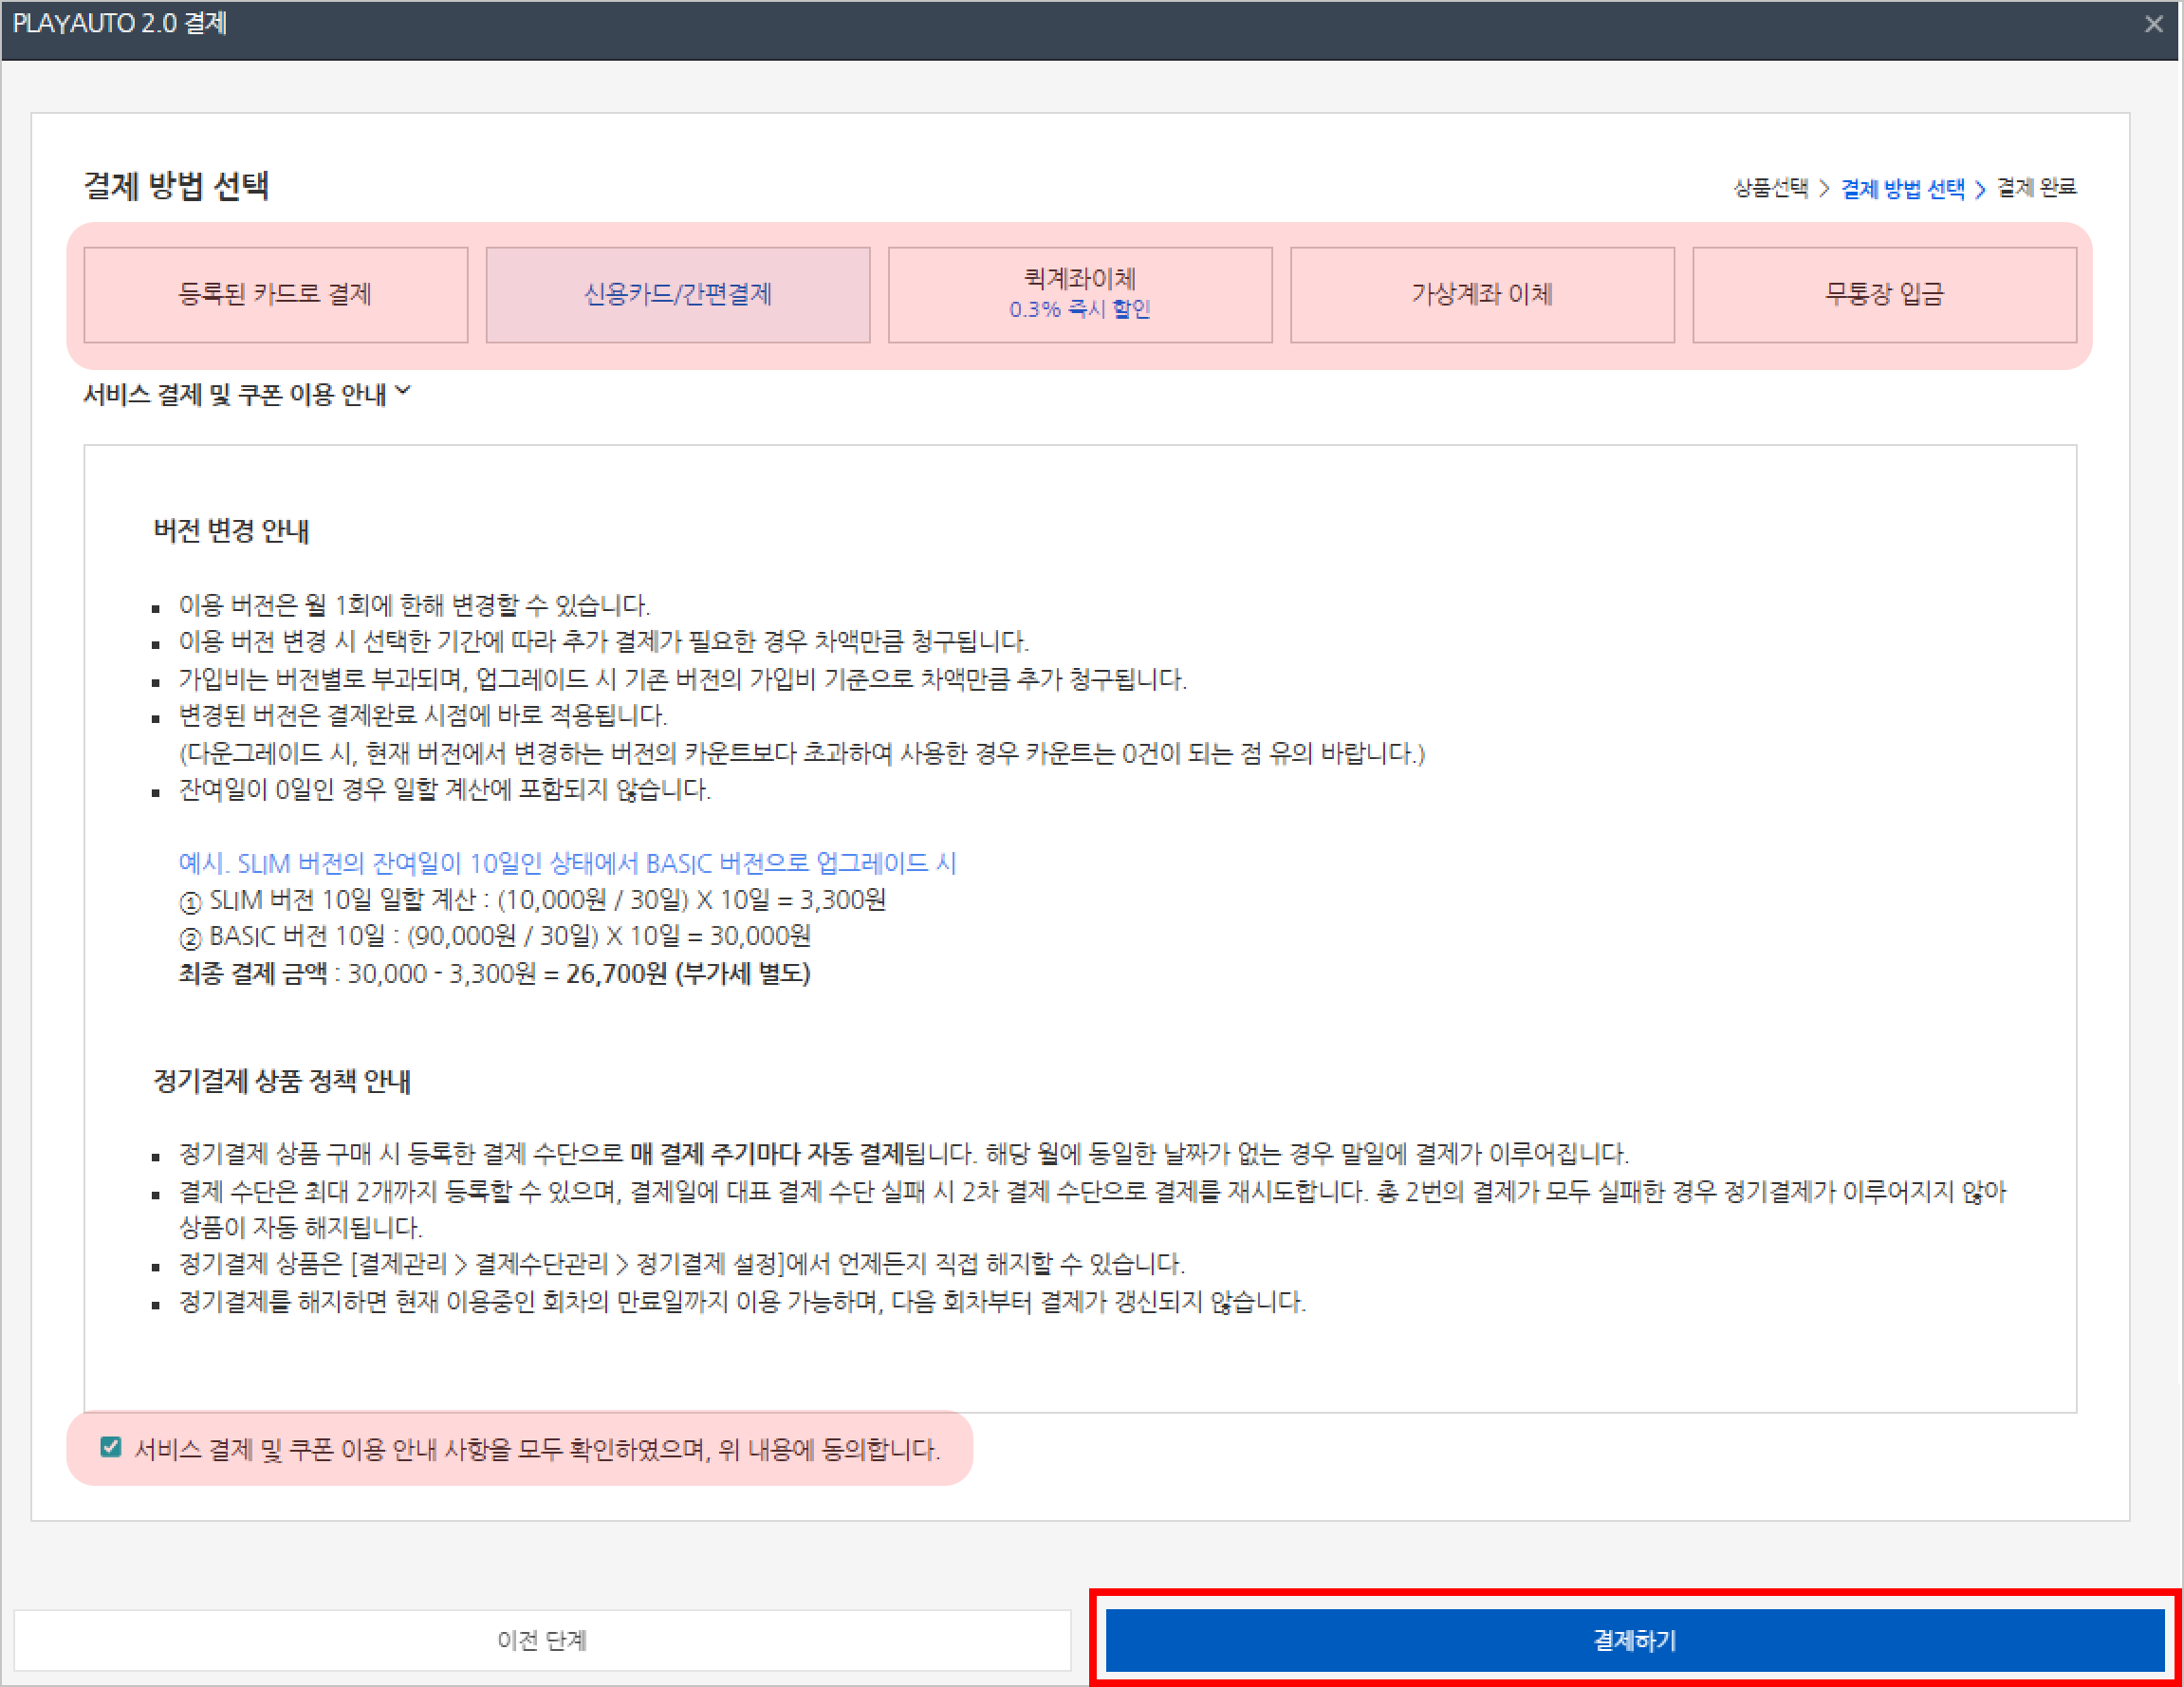Click the 0.3% 즉시 할인 label
The image size is (2184, 1687).
tap(1079, 310)
